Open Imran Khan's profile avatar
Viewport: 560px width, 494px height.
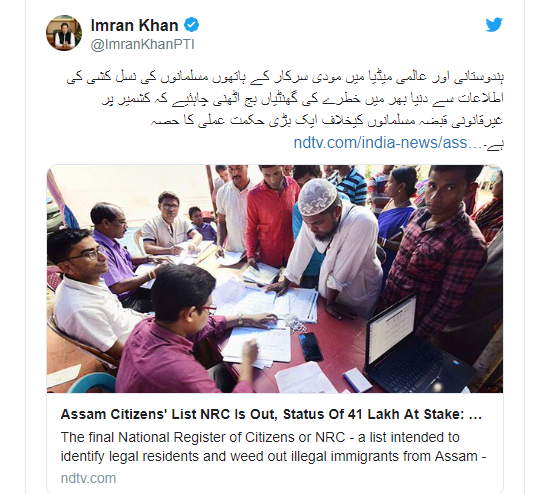tap(64, 33)
